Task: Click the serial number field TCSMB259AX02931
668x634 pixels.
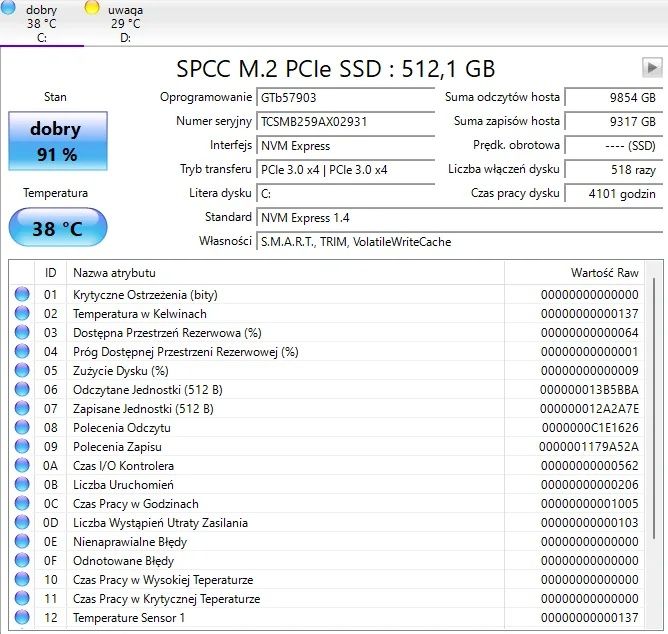Action: coord(346,122)
